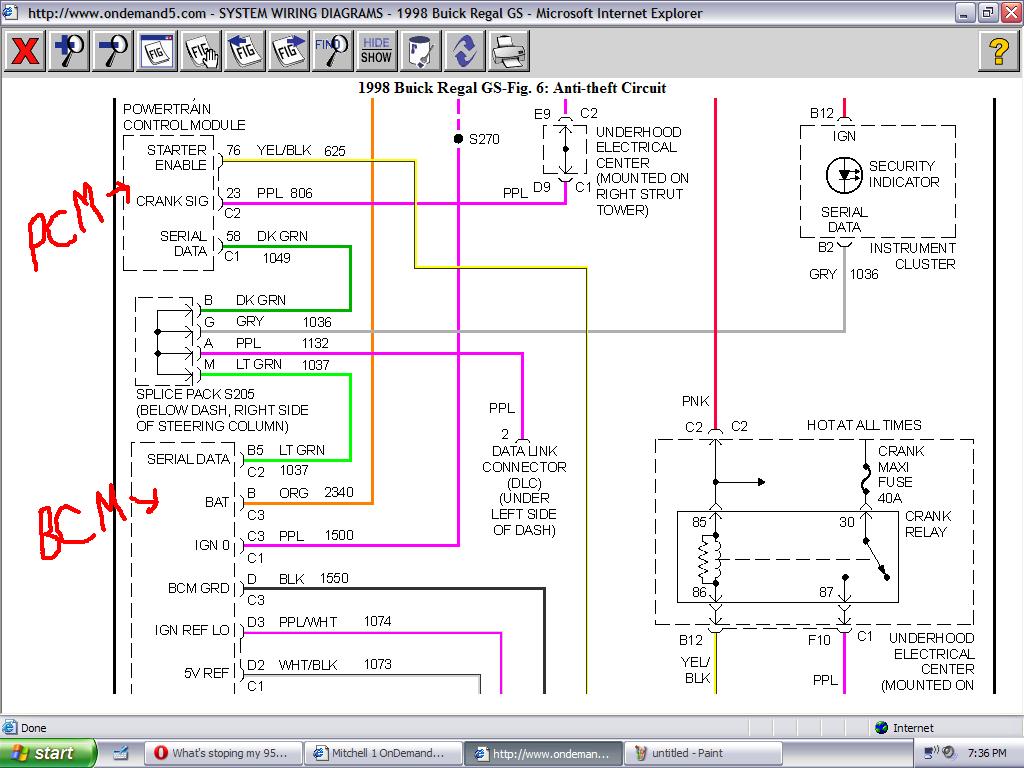Click the BCM GRD label
Viewport: 1024px width, 768px height.
[199, 588]
